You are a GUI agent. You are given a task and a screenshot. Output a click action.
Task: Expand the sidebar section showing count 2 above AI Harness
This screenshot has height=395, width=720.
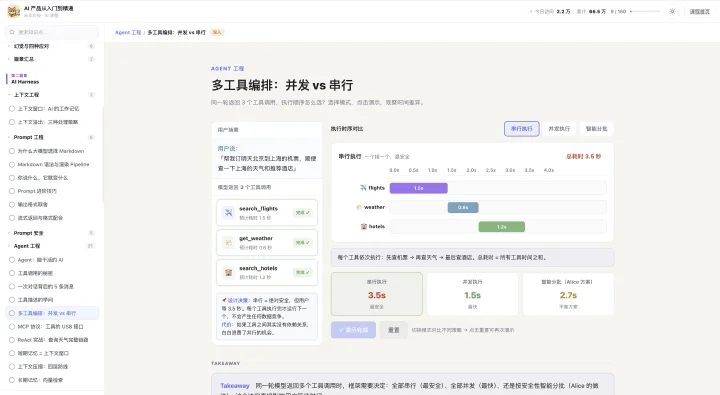pos(51,59)
